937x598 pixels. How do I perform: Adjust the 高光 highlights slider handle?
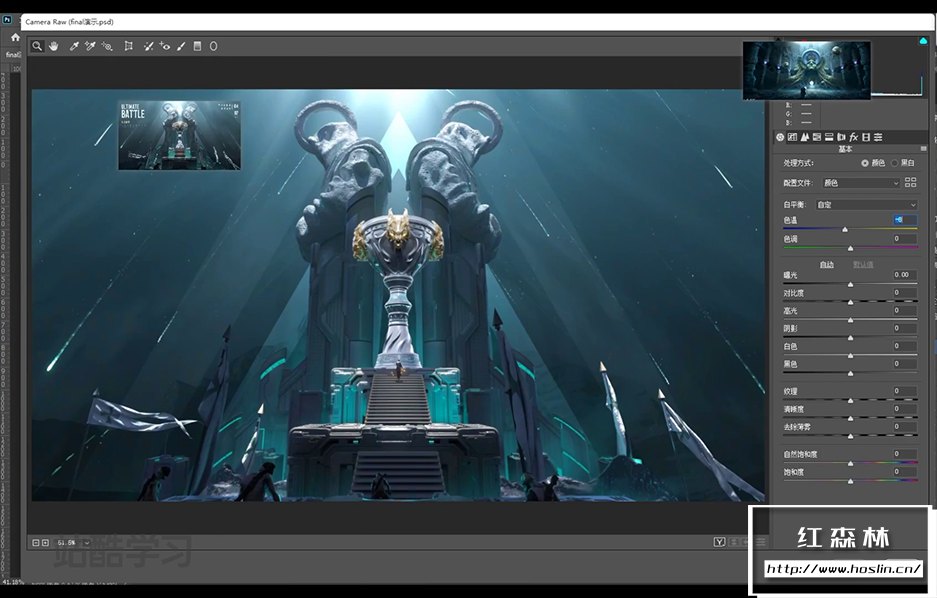(850, 320)
